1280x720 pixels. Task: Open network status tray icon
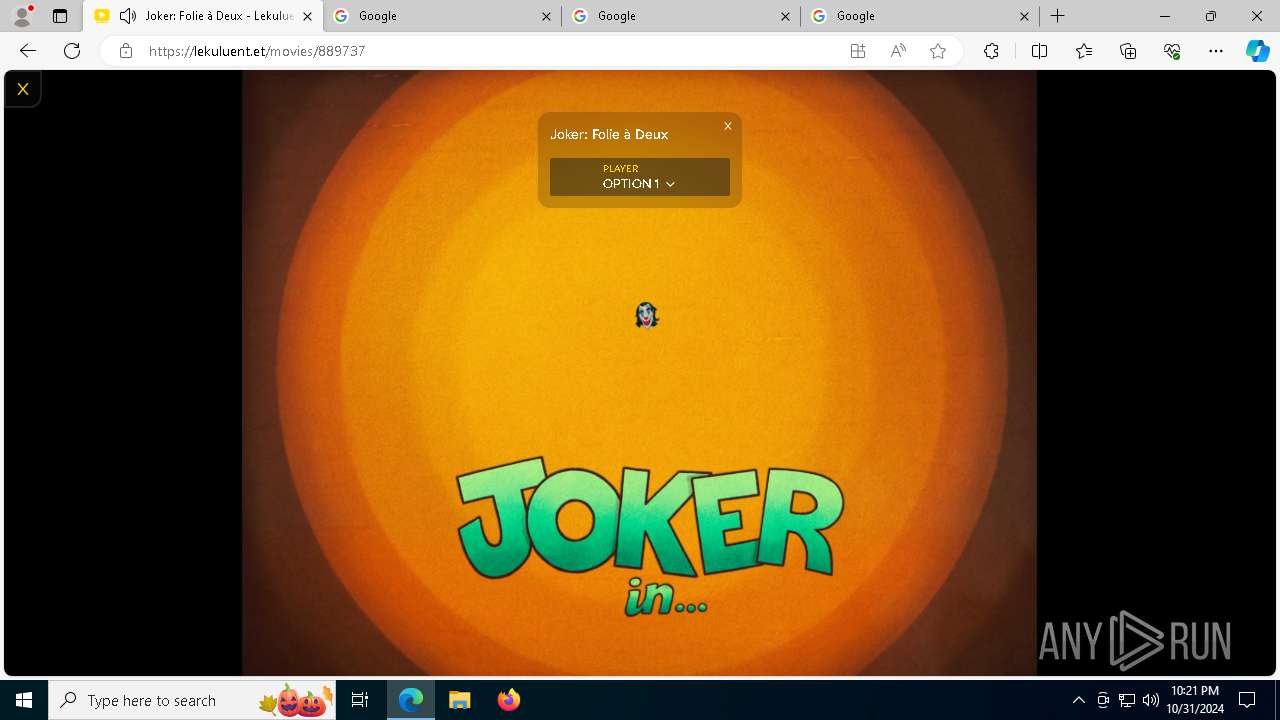point(1127,700)
